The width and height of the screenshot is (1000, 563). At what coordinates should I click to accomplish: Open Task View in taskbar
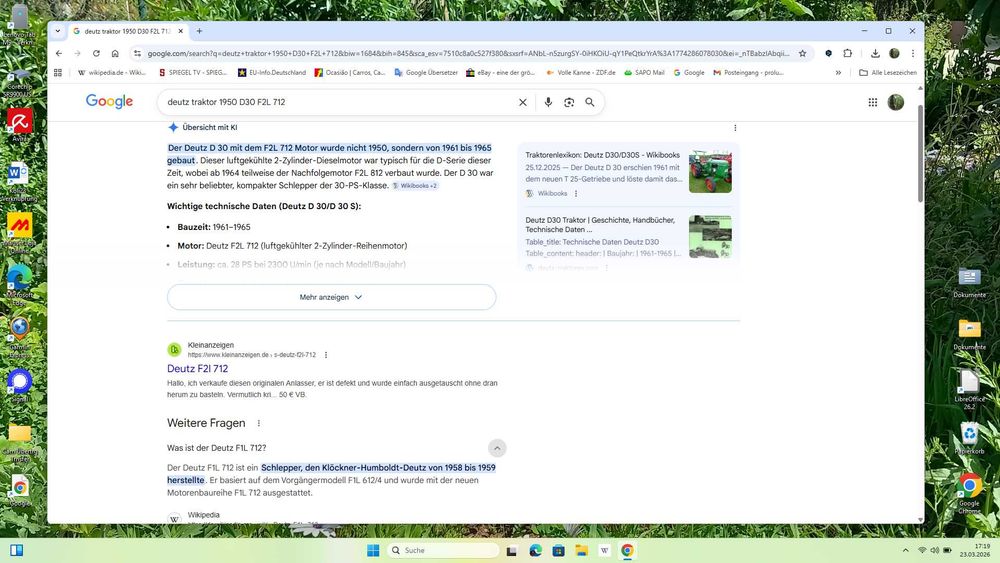[x=511, y=550]
